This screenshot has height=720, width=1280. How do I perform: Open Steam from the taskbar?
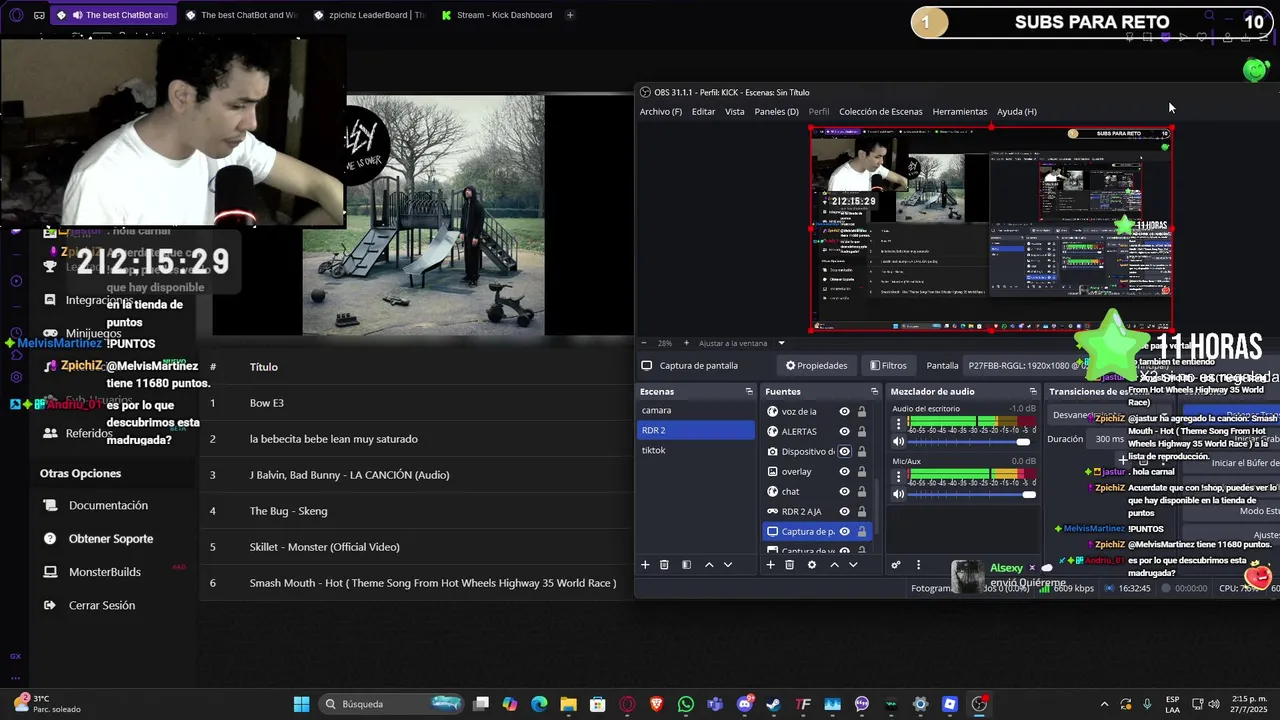773,704
